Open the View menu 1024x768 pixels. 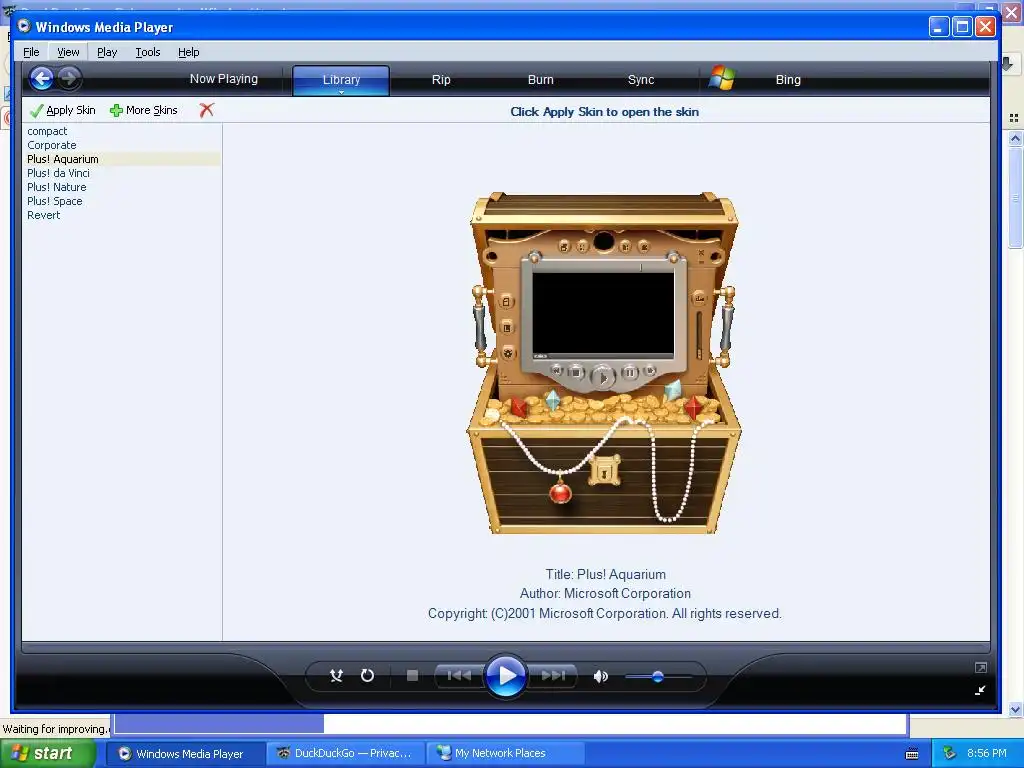pos(68,52)
